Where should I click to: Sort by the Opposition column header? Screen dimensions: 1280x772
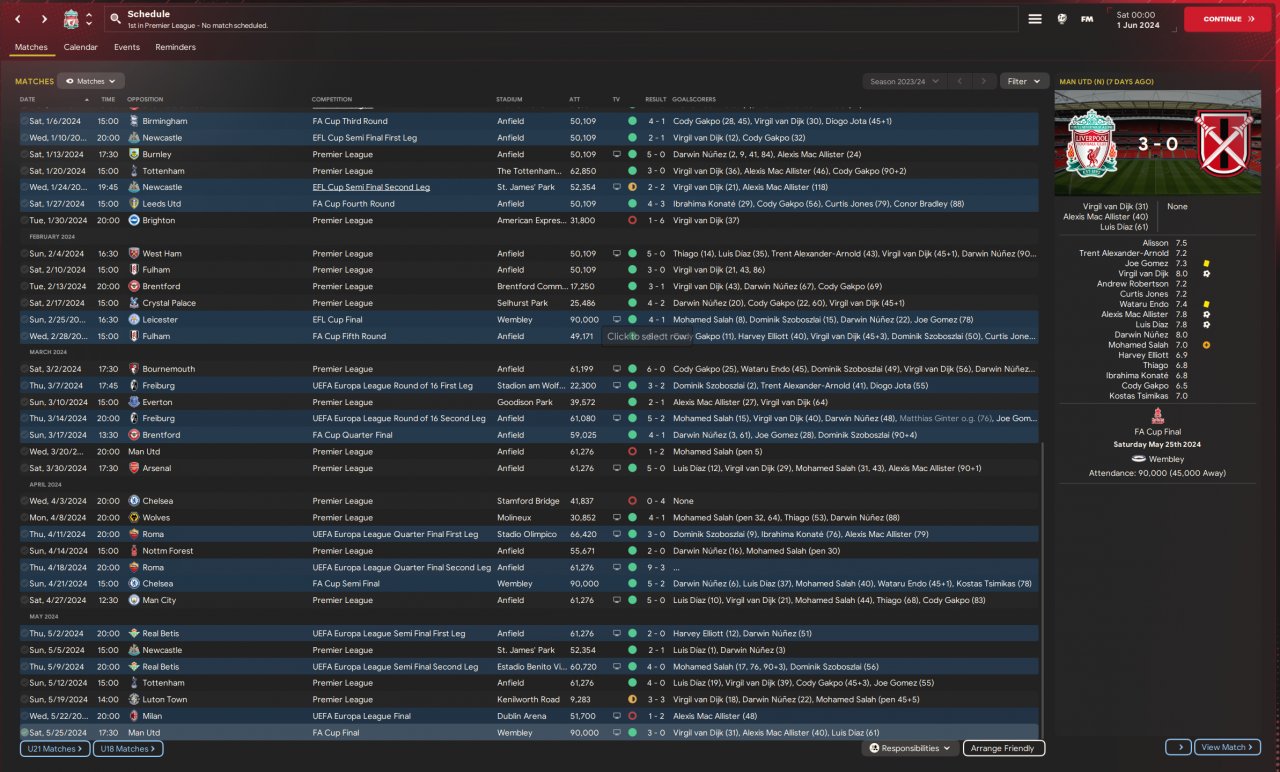click(145, 99)
